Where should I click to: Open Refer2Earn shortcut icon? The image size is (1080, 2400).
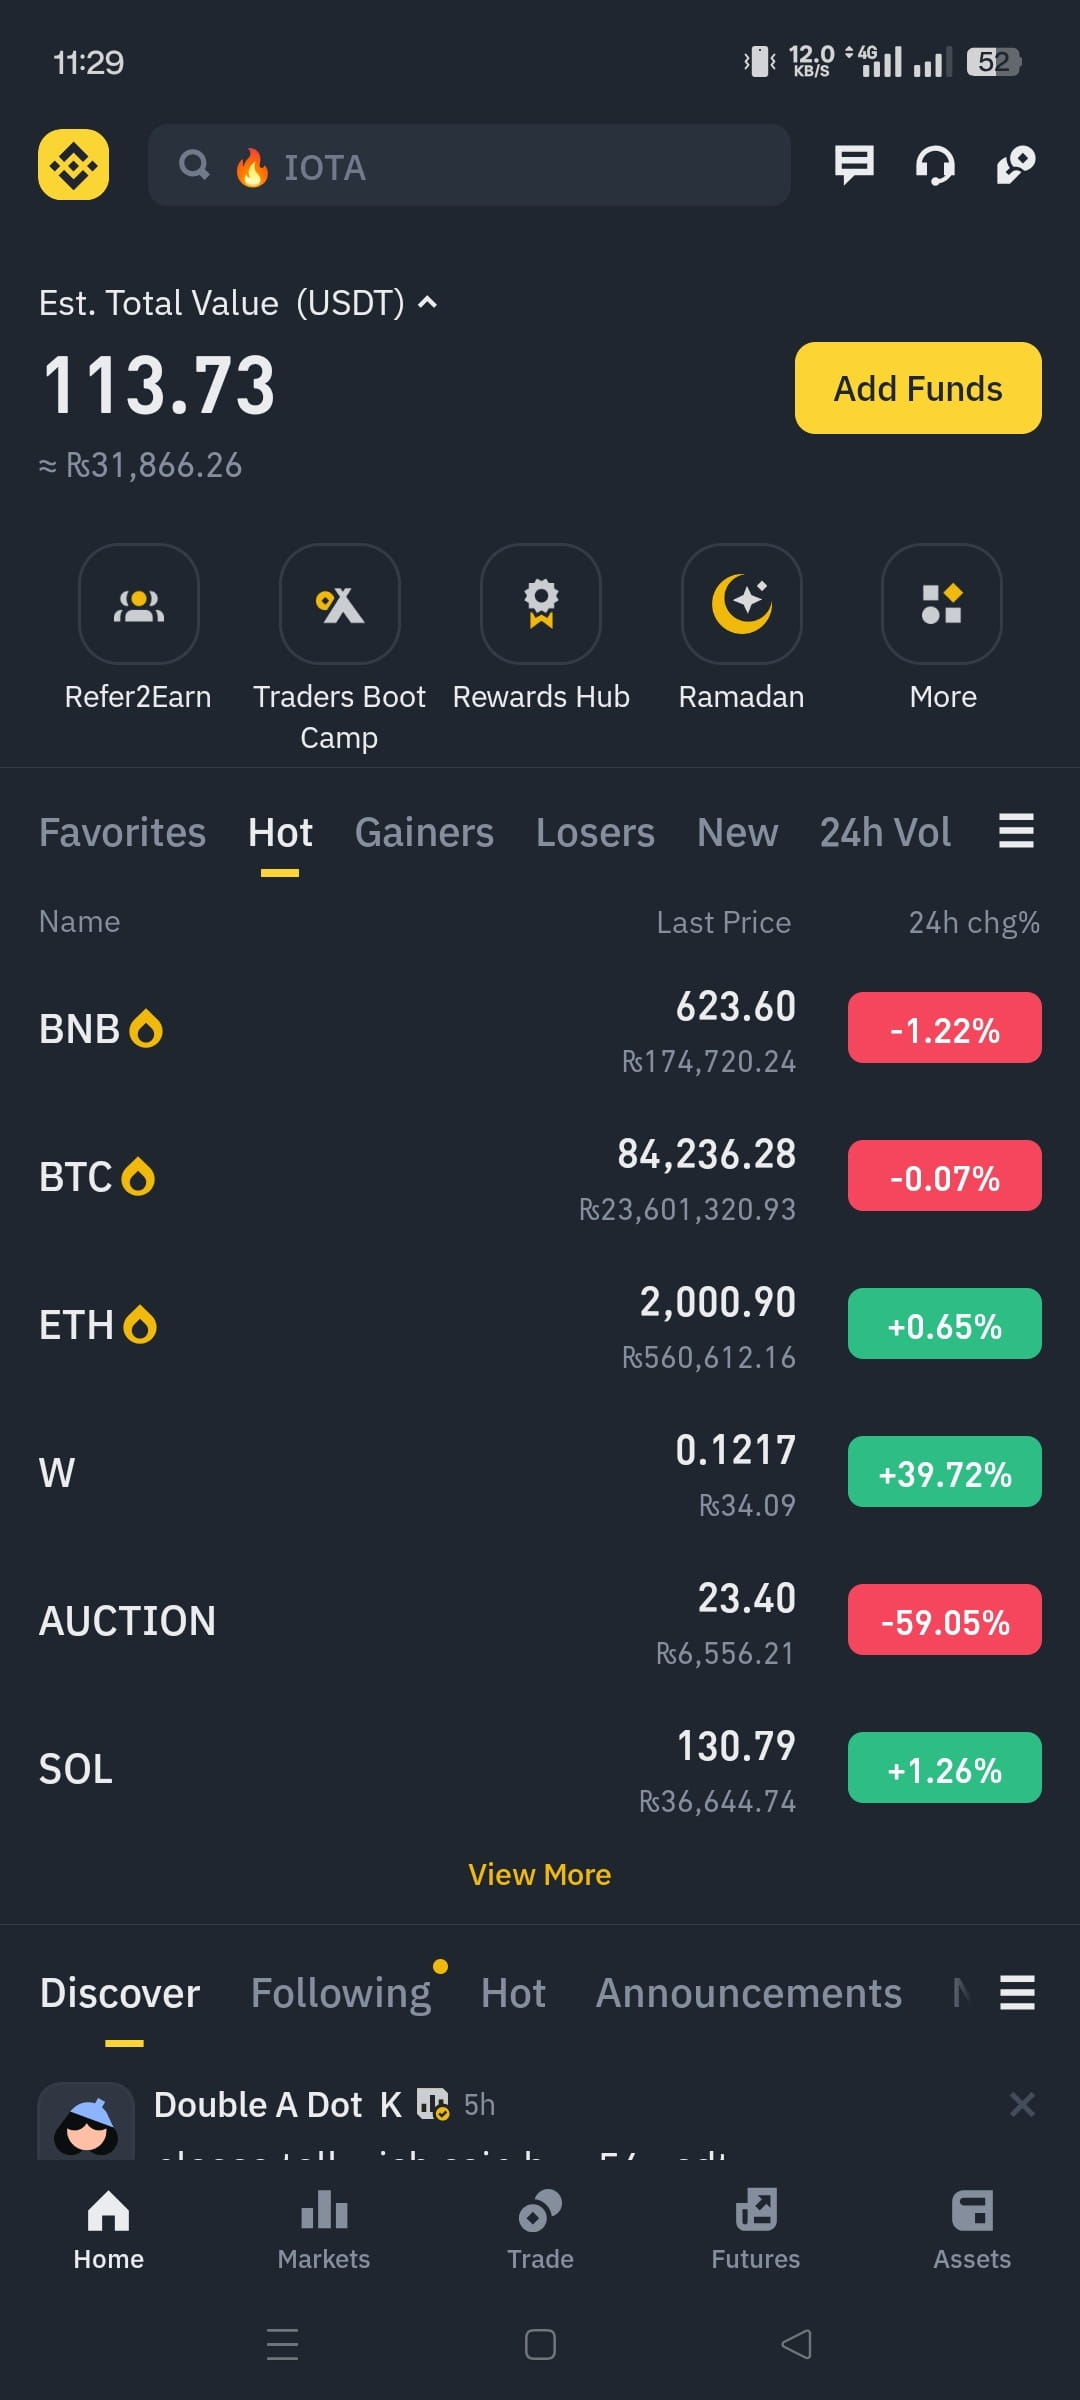point(139,604)
